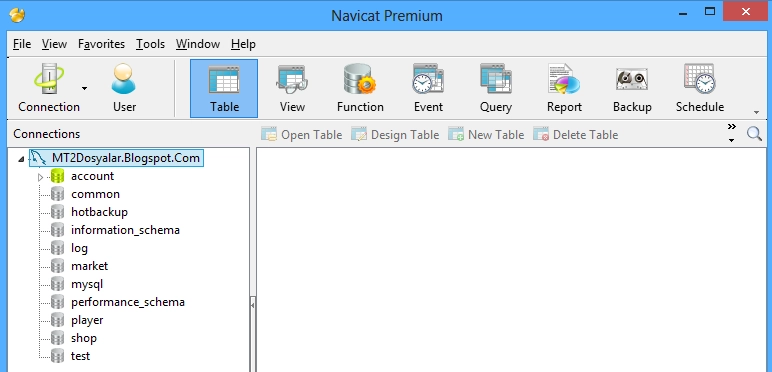Collapse the Connections pane splitter arrow

(253, 305)
